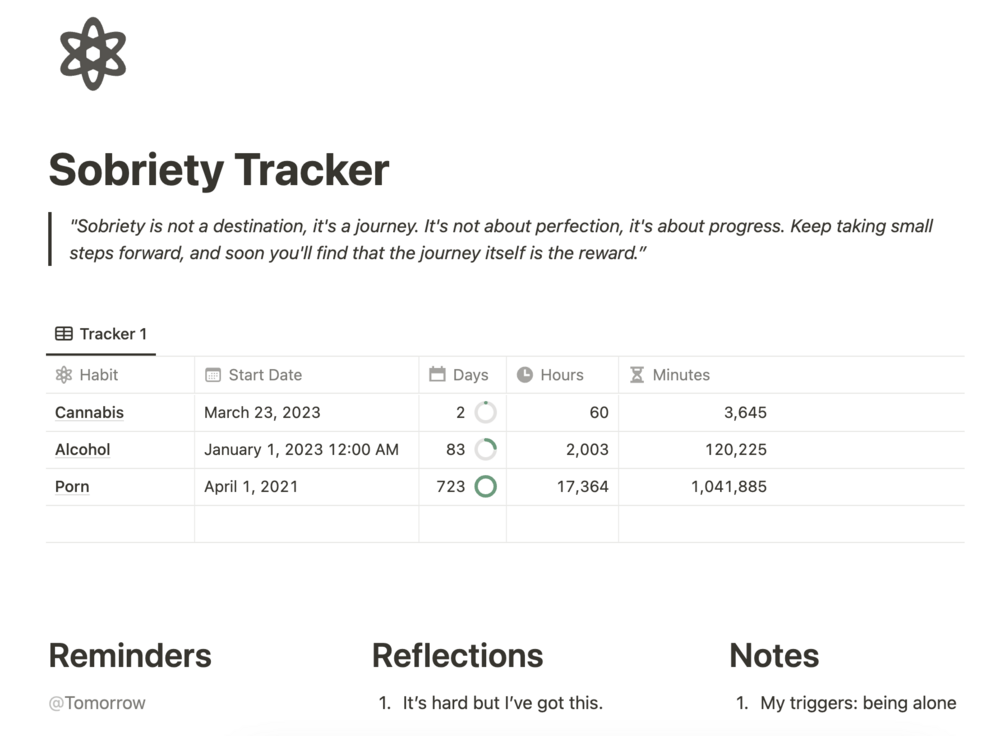Click the 'My triggers: being alone' note

858,703
